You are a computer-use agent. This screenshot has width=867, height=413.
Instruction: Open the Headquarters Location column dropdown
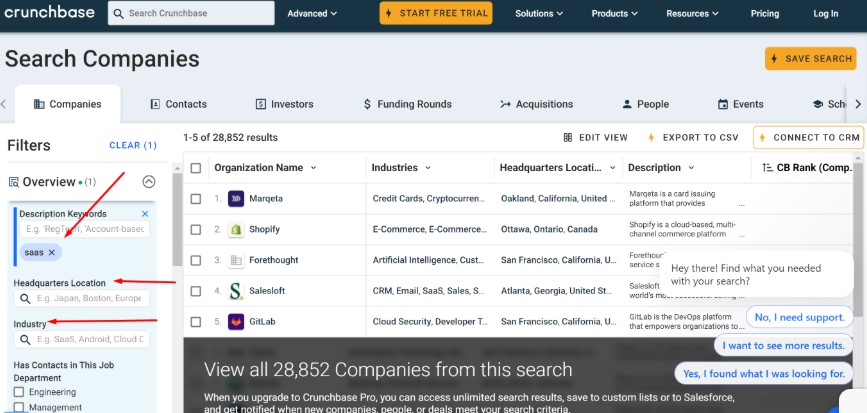(x=613, y=168)
